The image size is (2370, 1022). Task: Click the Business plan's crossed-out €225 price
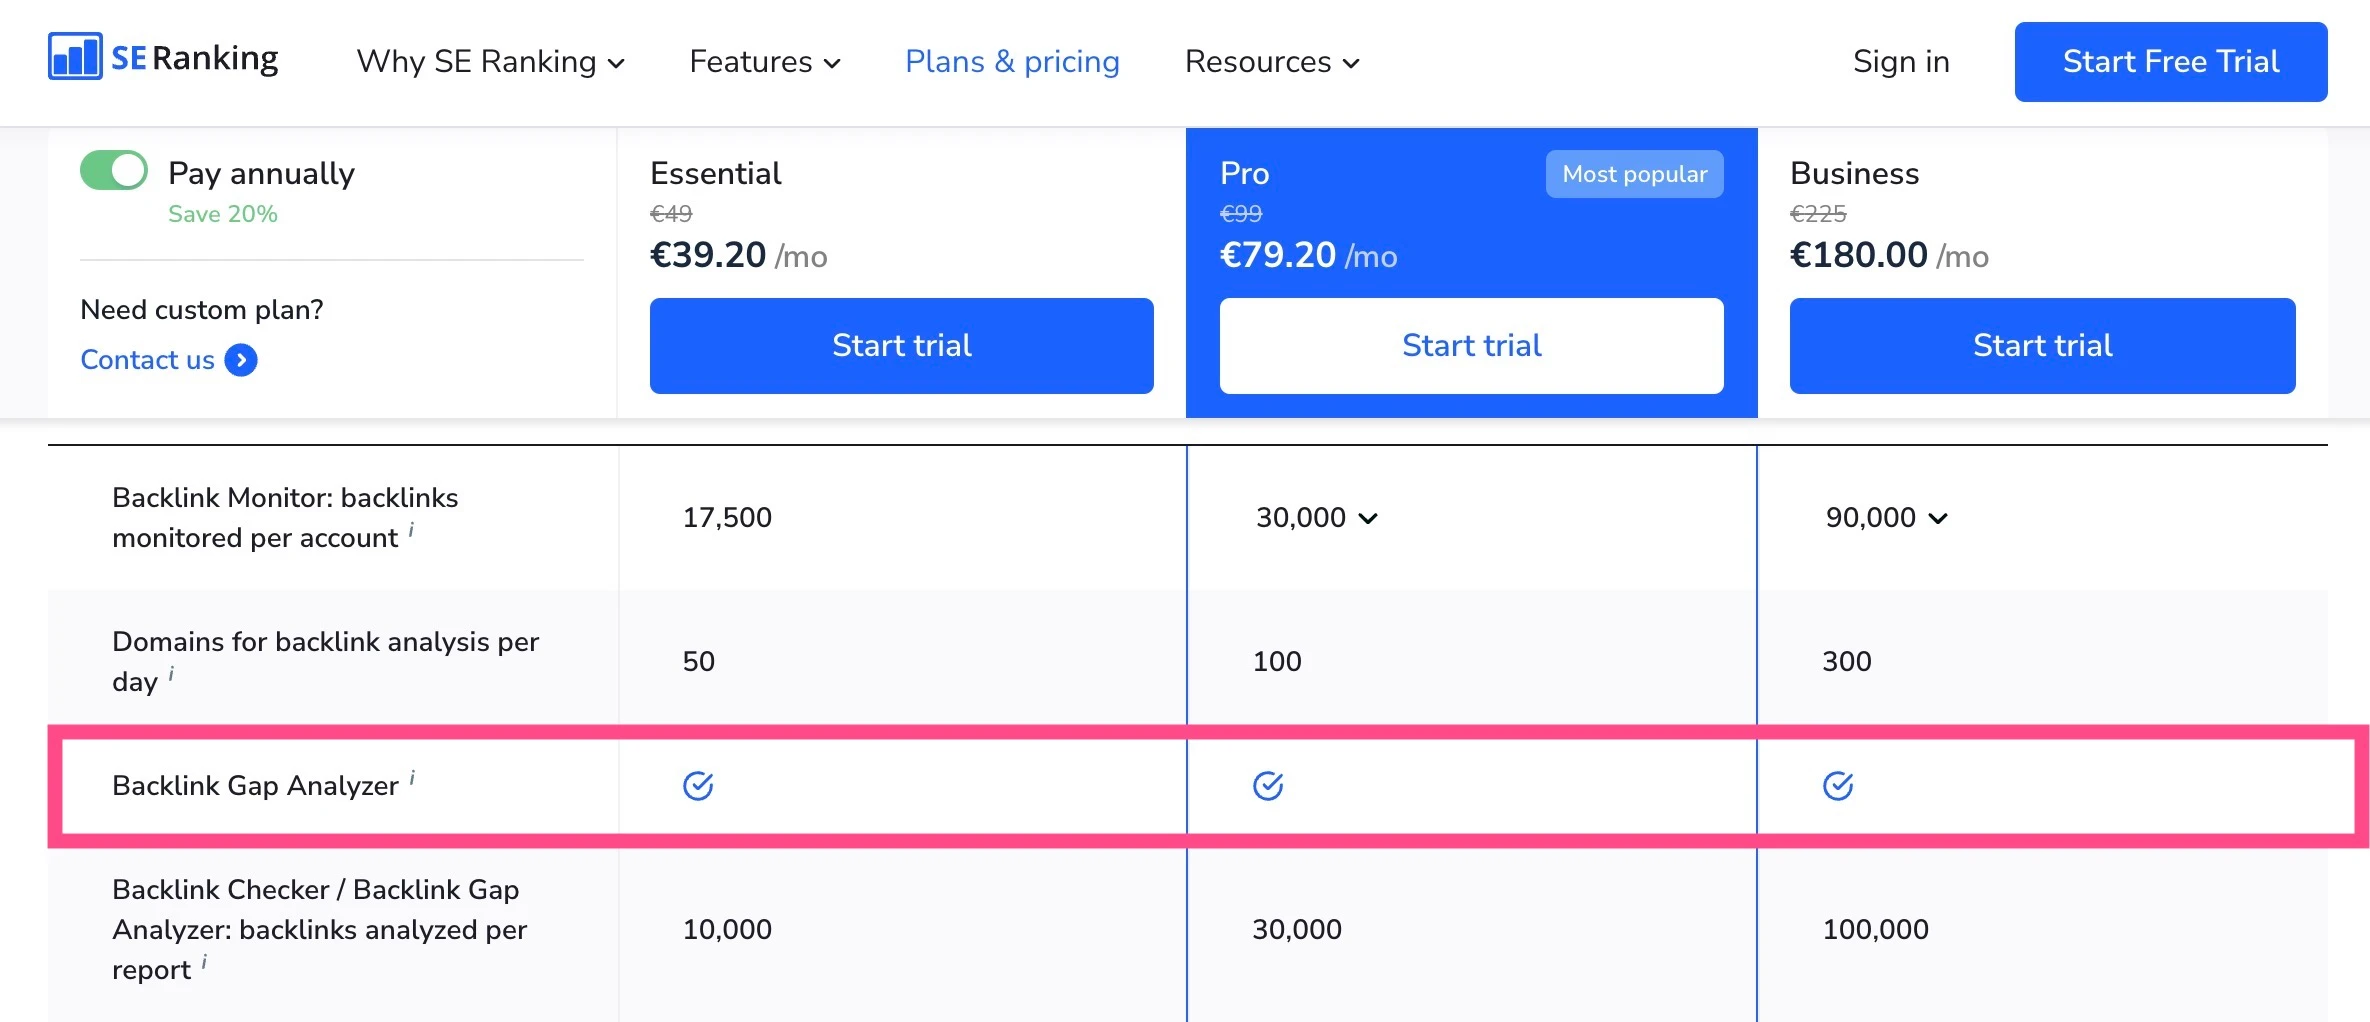(1818, 214)
